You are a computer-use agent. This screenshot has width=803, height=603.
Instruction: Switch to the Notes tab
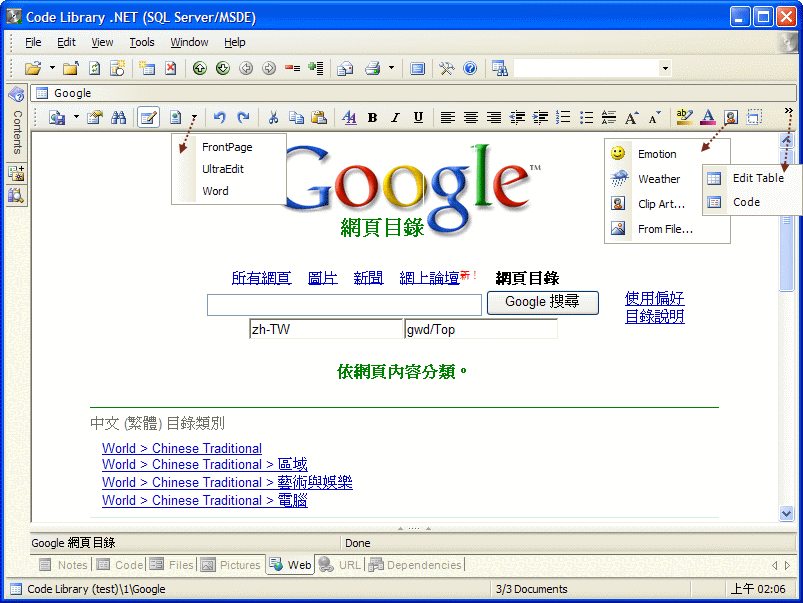point(64,565)
